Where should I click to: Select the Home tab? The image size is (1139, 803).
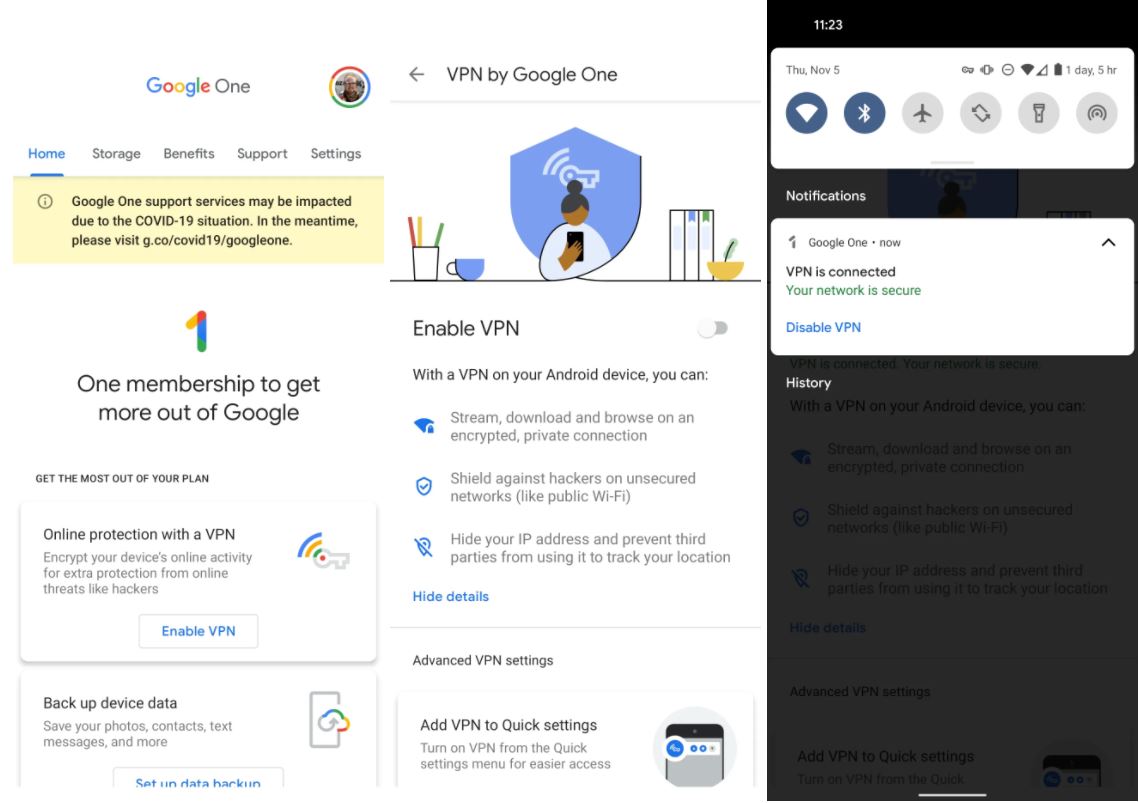46,153
